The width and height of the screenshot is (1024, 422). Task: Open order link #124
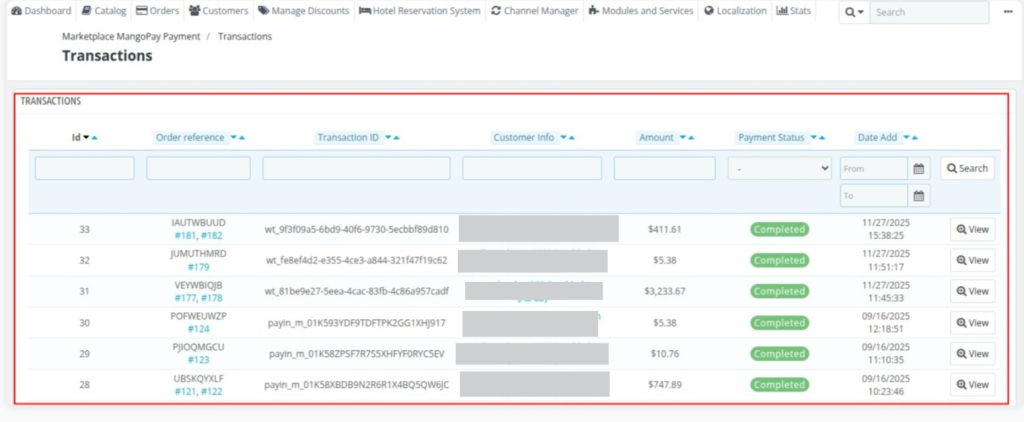[x=199, y=329]
